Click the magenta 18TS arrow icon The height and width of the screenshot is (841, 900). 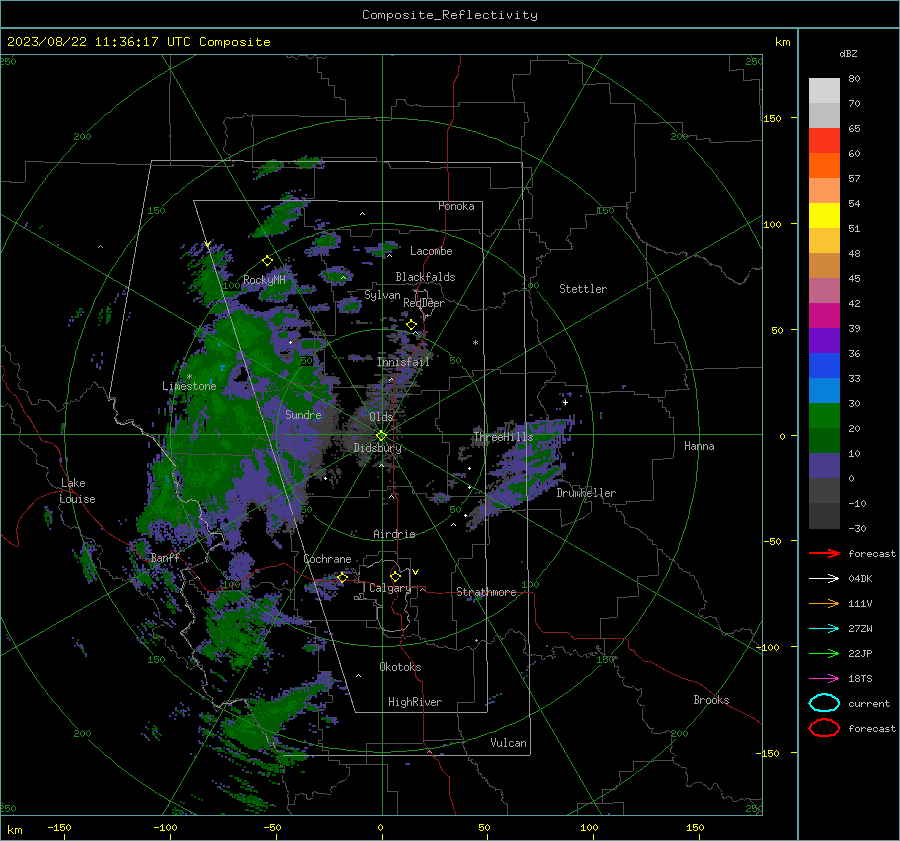[824, 679]
